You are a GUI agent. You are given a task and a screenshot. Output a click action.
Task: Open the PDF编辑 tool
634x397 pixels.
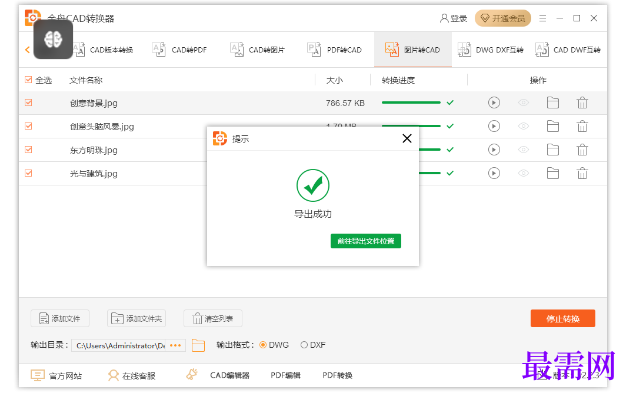point(285,375)
